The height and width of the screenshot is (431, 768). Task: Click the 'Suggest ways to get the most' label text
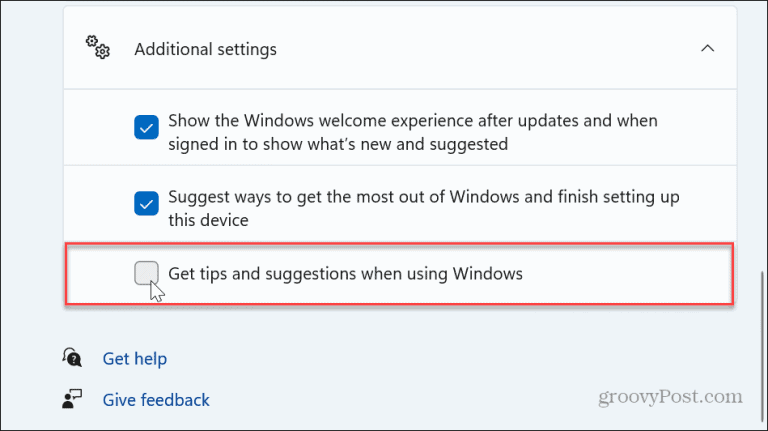pyautogui.click(x=424, y=208)
